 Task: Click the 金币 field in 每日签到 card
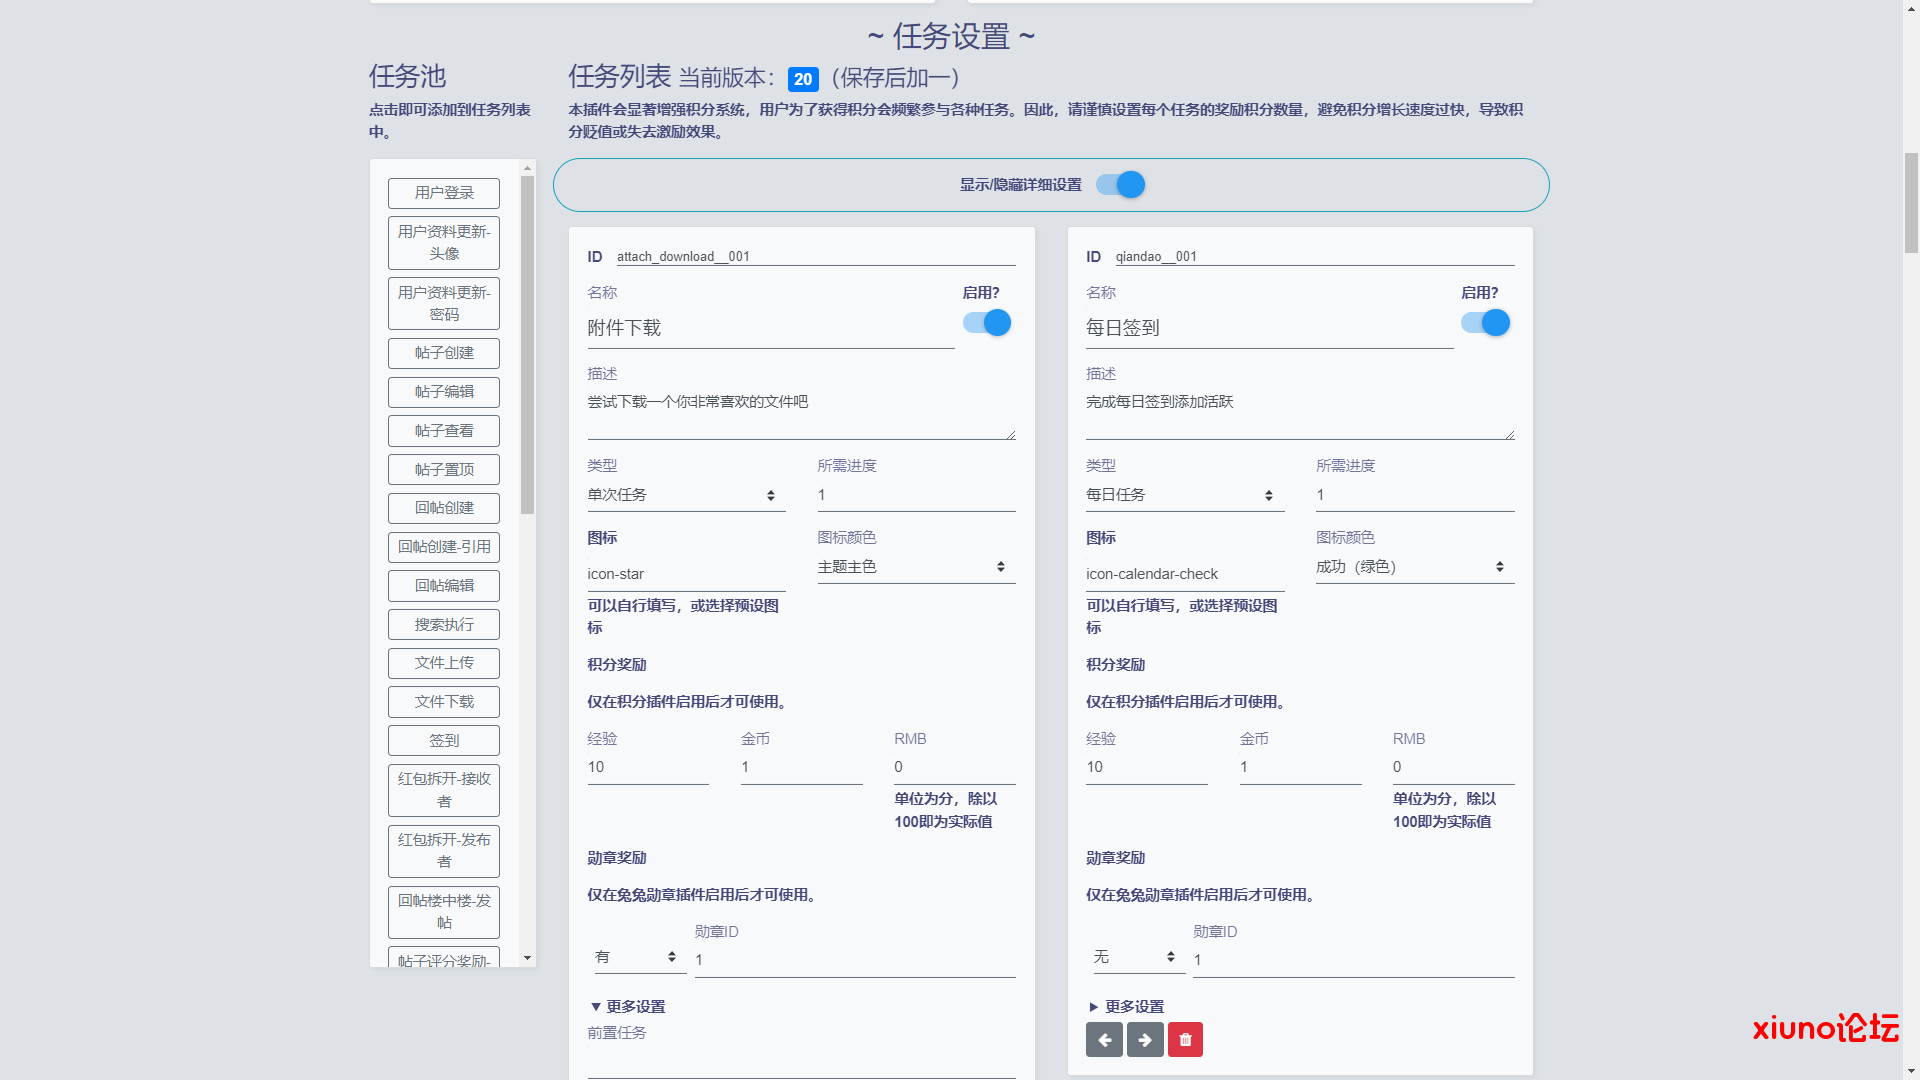(1300, 767)
